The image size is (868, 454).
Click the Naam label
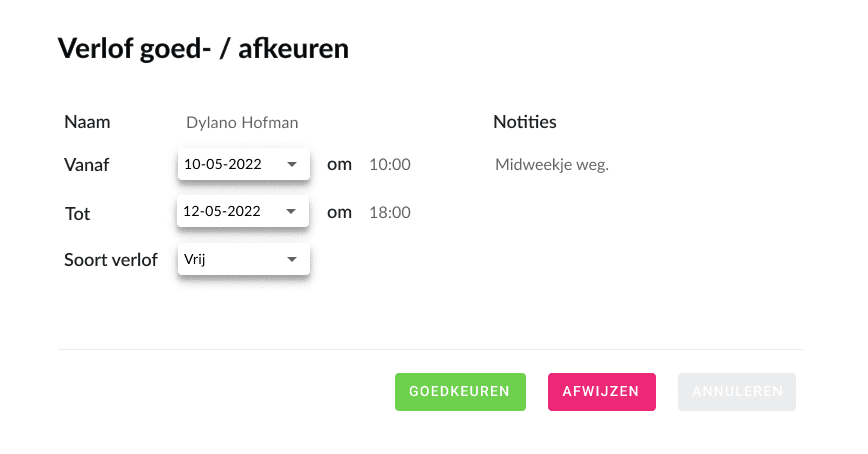click(x=87, y=122)
